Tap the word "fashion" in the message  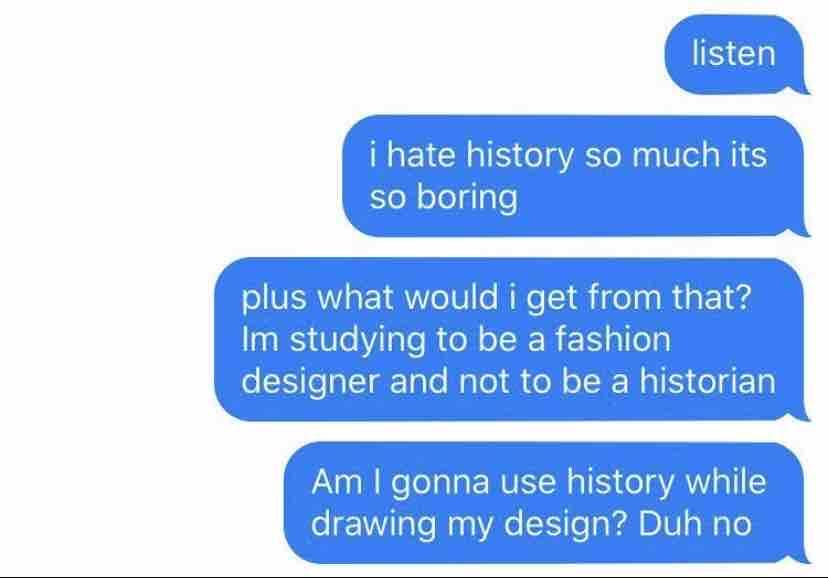point(613,338)
